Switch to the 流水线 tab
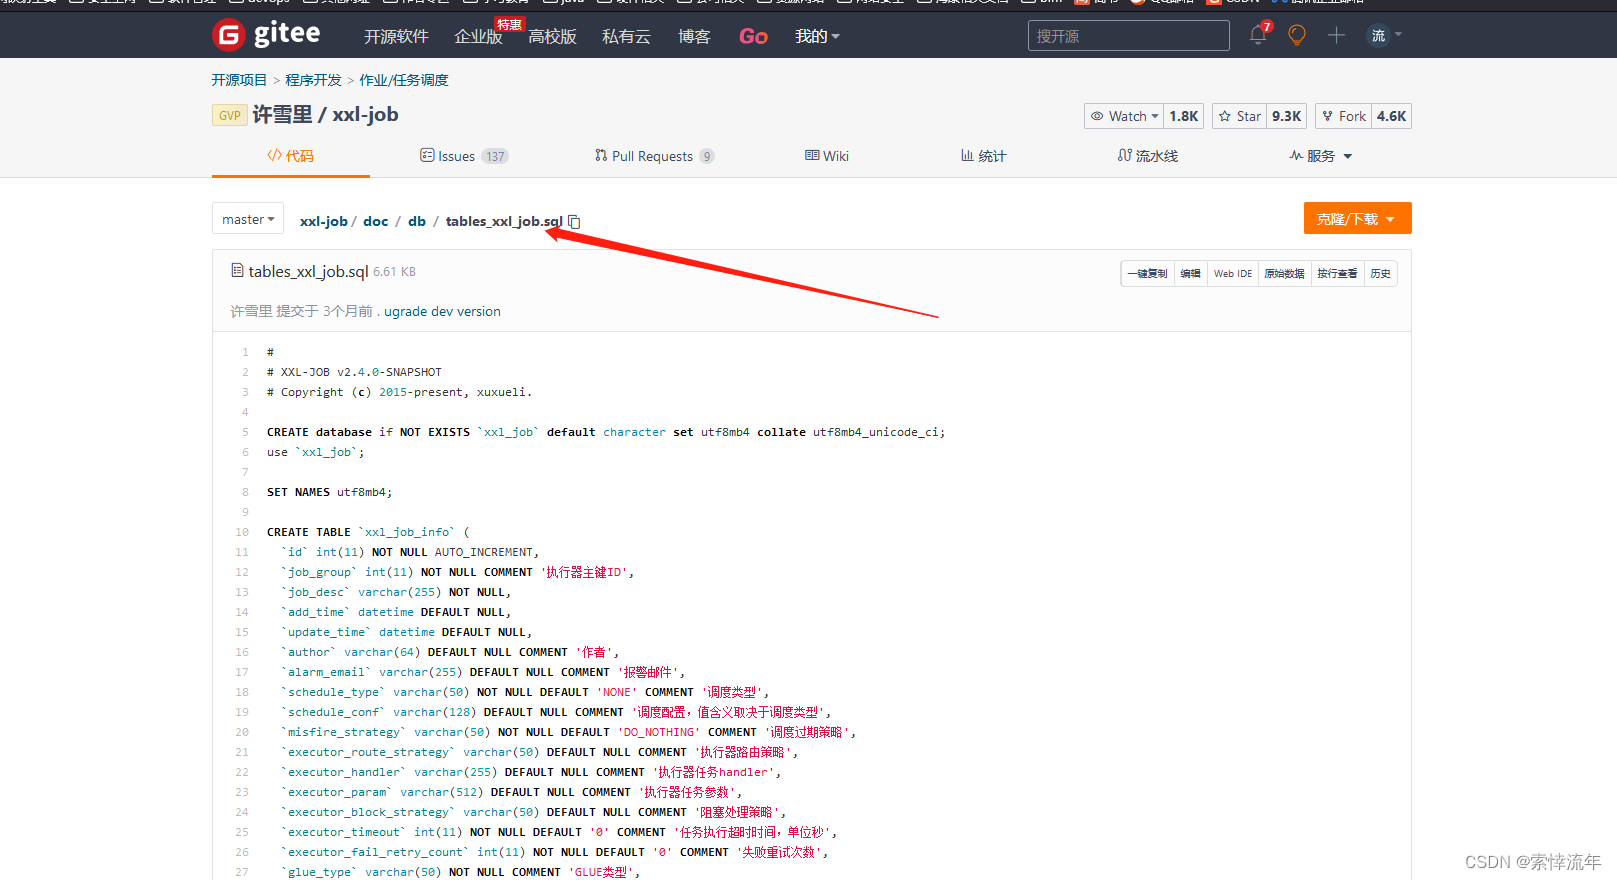The width and height of the screenshot is (1617, 880). pyautogui.click(x=1147, y=156)
